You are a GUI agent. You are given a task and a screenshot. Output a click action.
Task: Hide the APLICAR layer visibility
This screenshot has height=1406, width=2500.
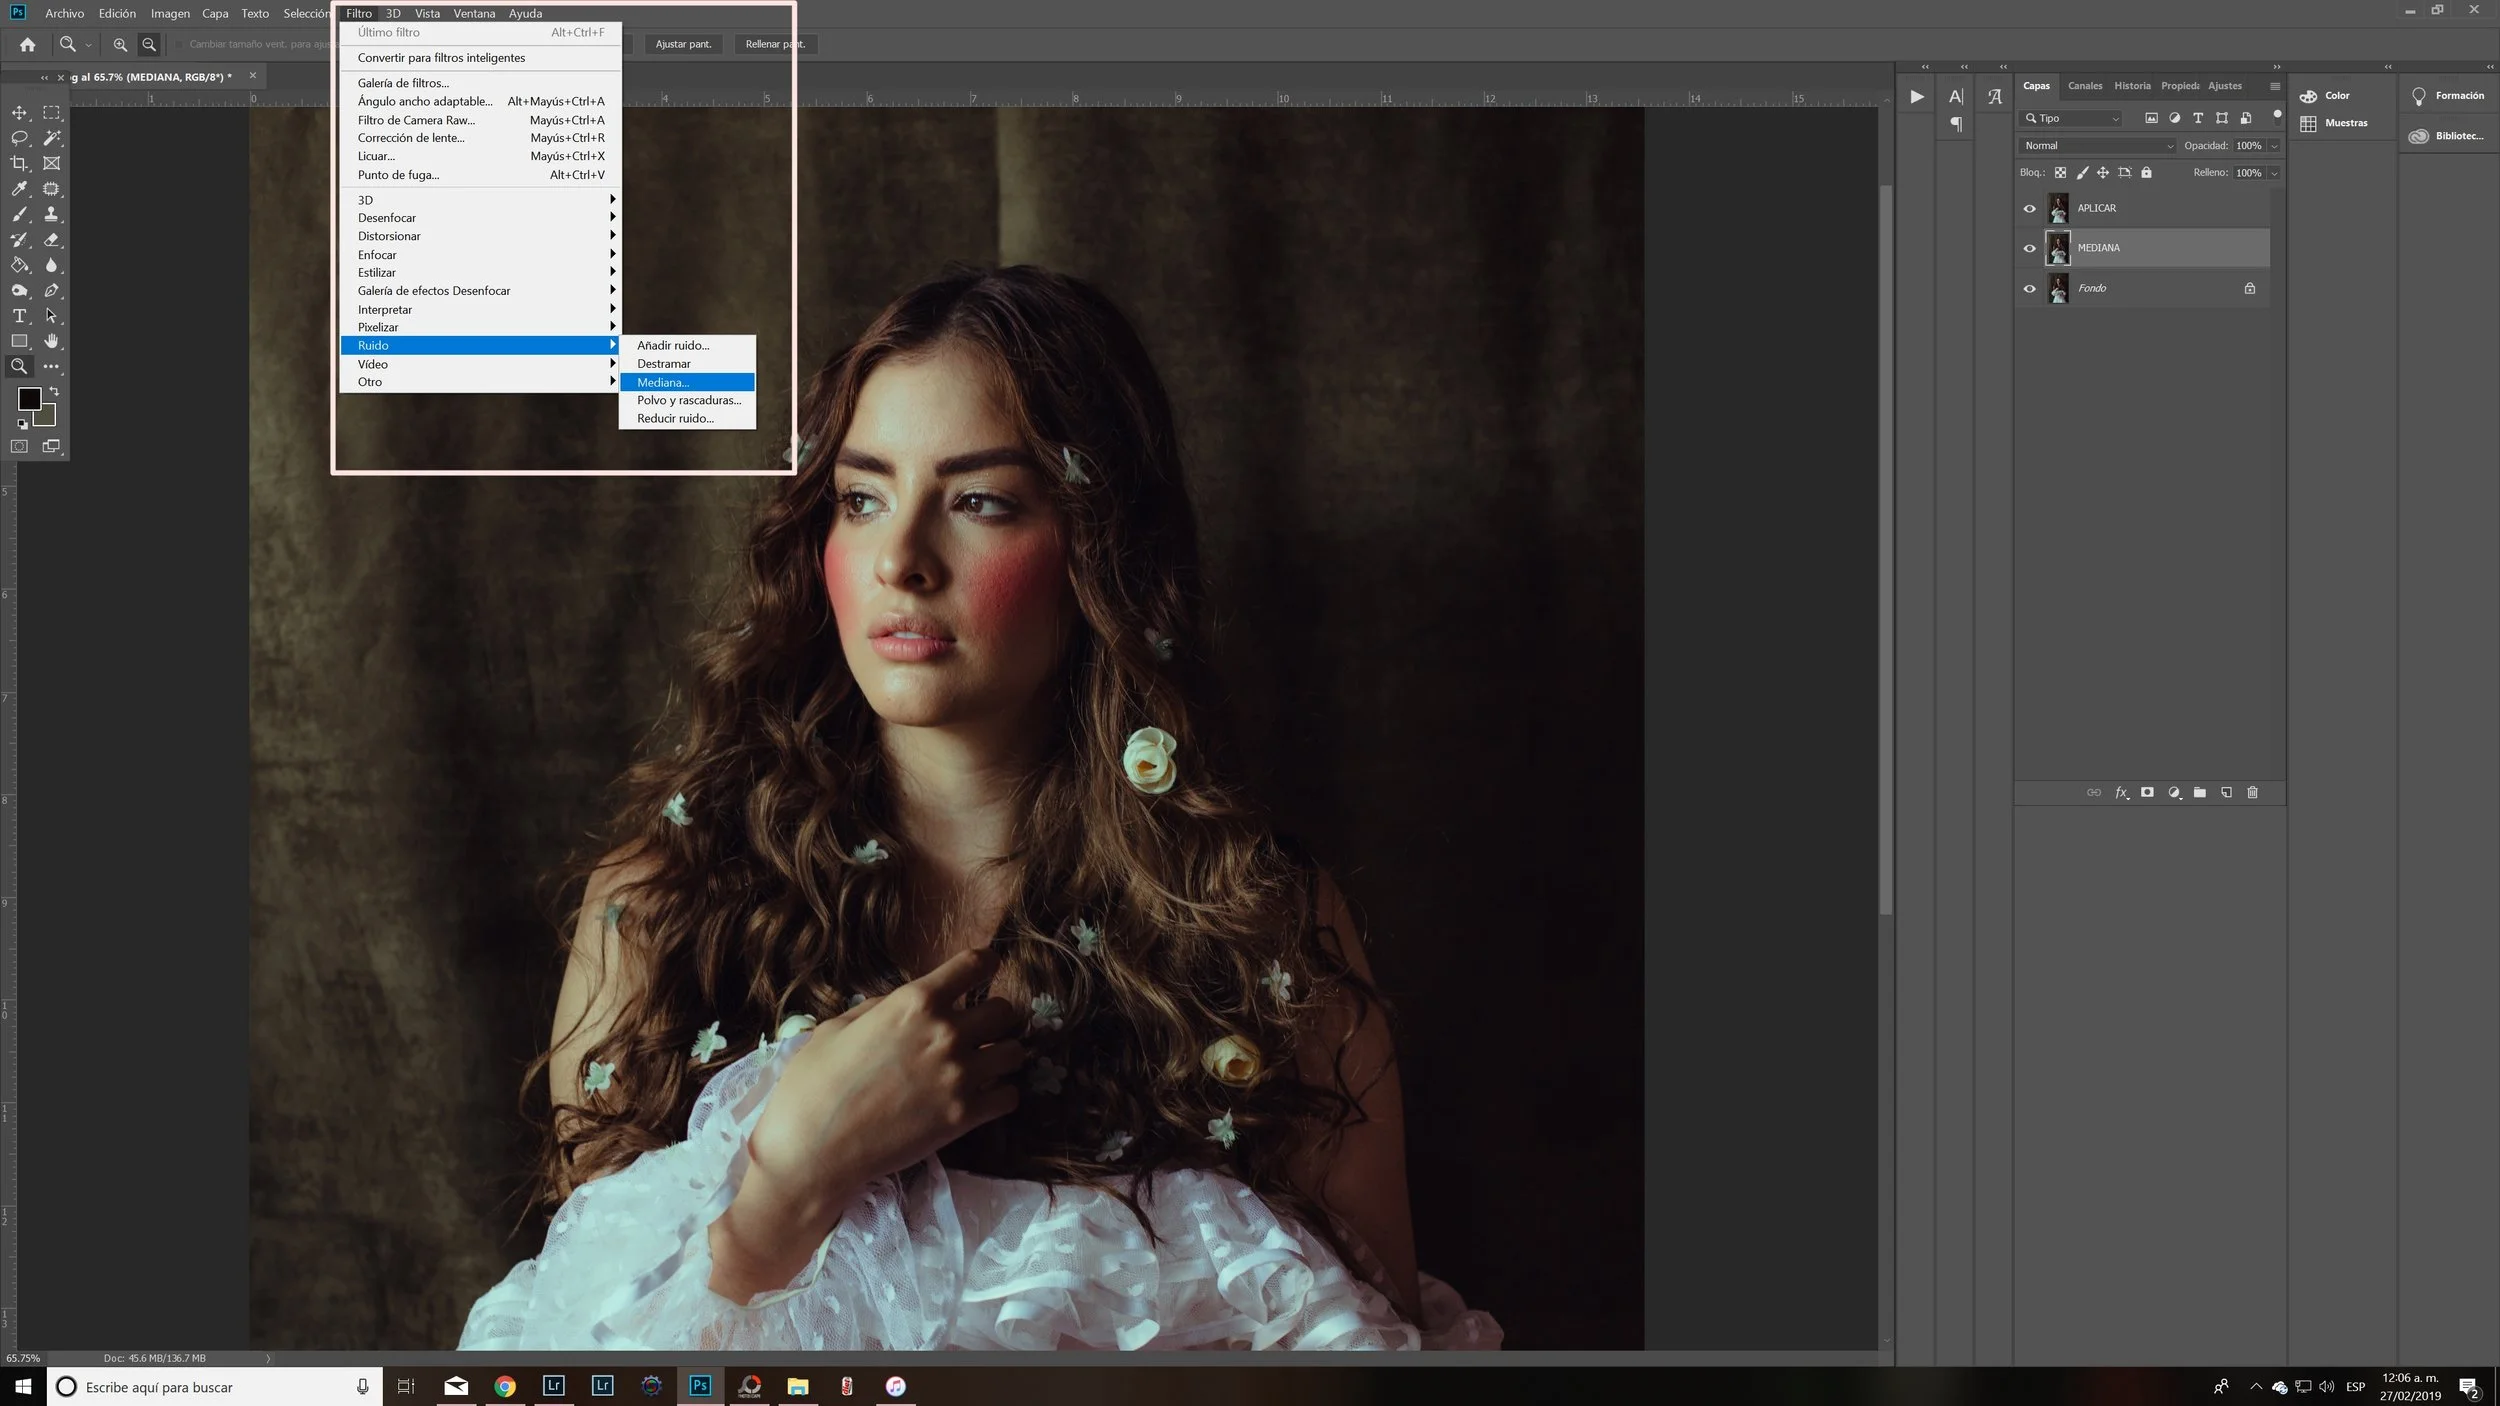click(x=2029, y=209)
